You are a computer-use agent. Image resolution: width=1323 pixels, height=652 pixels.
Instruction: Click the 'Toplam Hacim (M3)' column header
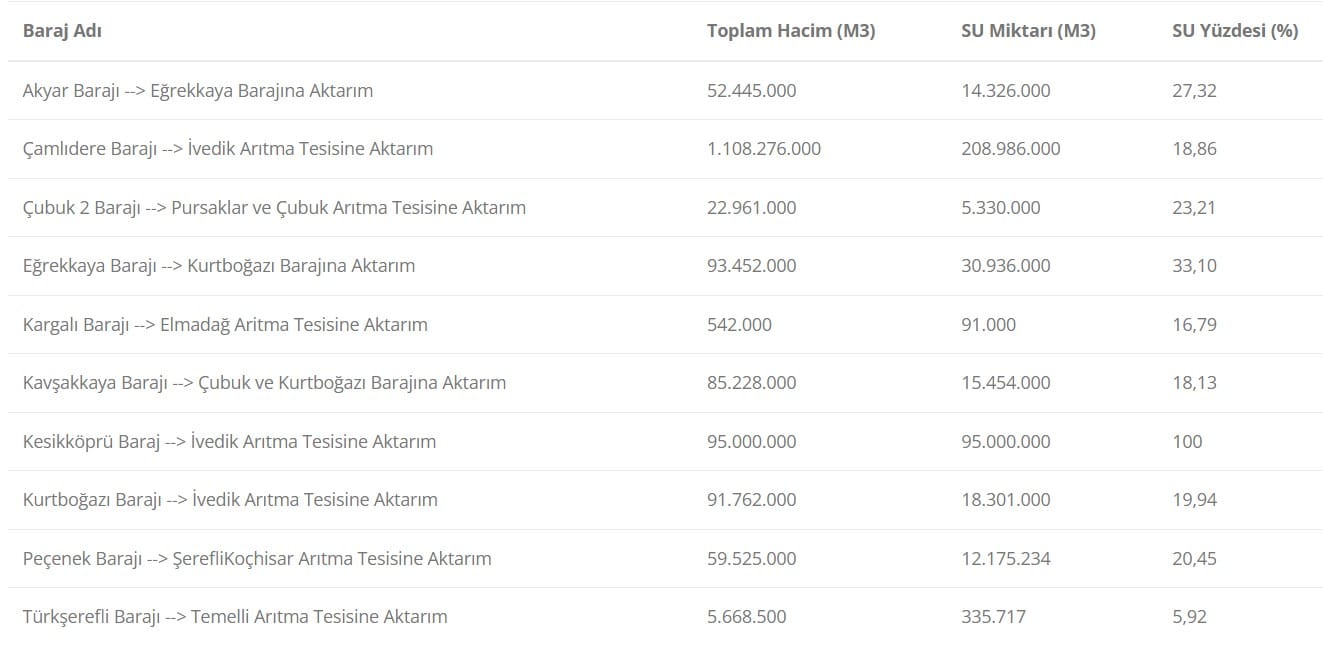(790, 31)
